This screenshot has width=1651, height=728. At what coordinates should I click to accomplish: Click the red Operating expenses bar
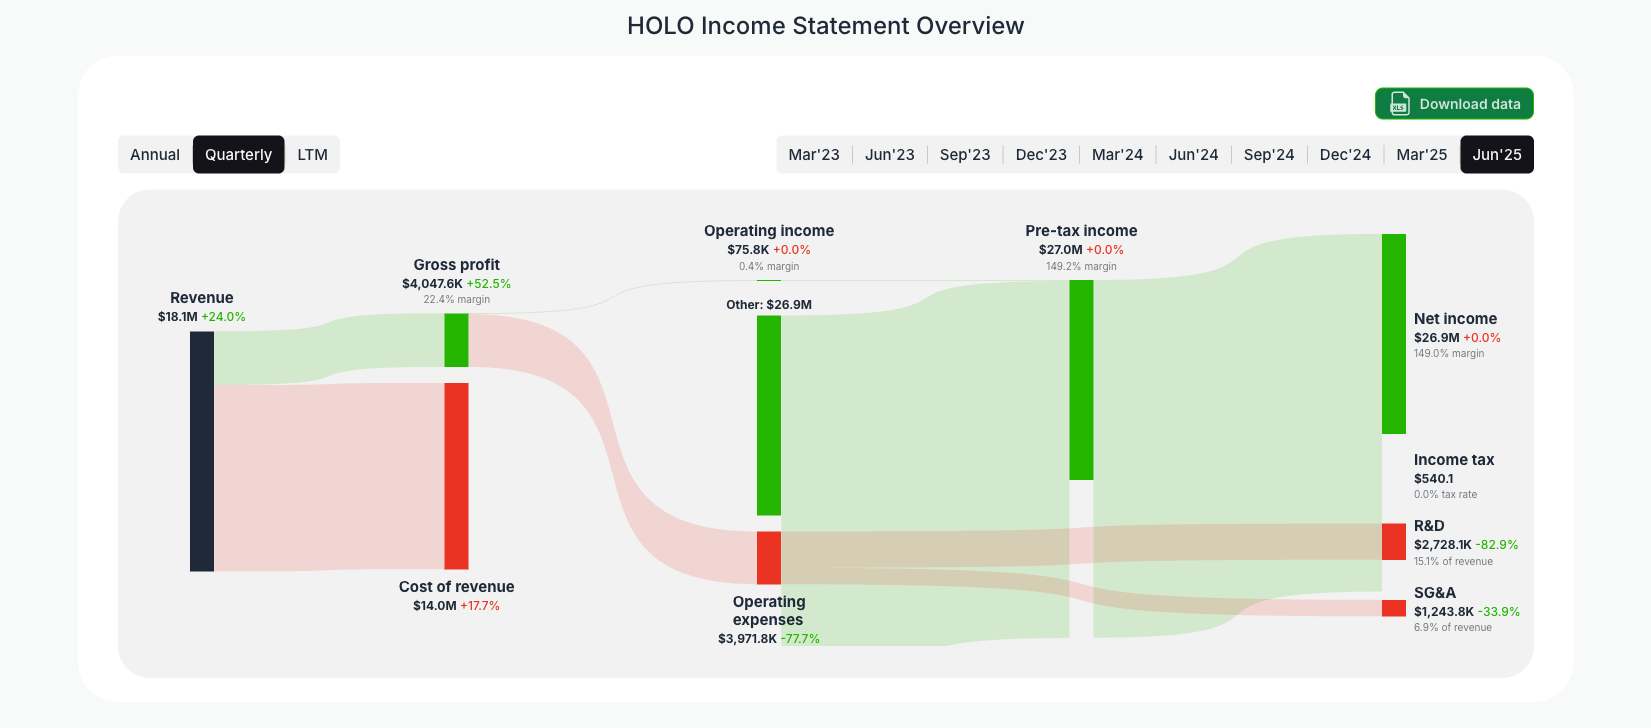[x=769, y=558]
